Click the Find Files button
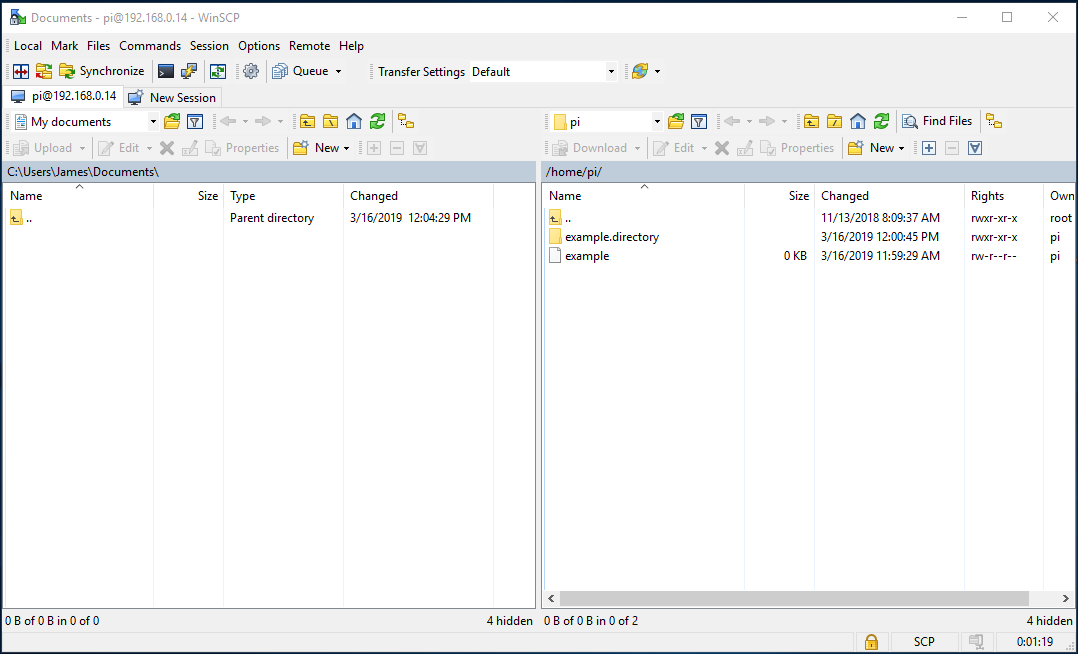Image resolution: width=1078 pixels, height=654 pixels. pyautogui.click(x=938, y=121)
